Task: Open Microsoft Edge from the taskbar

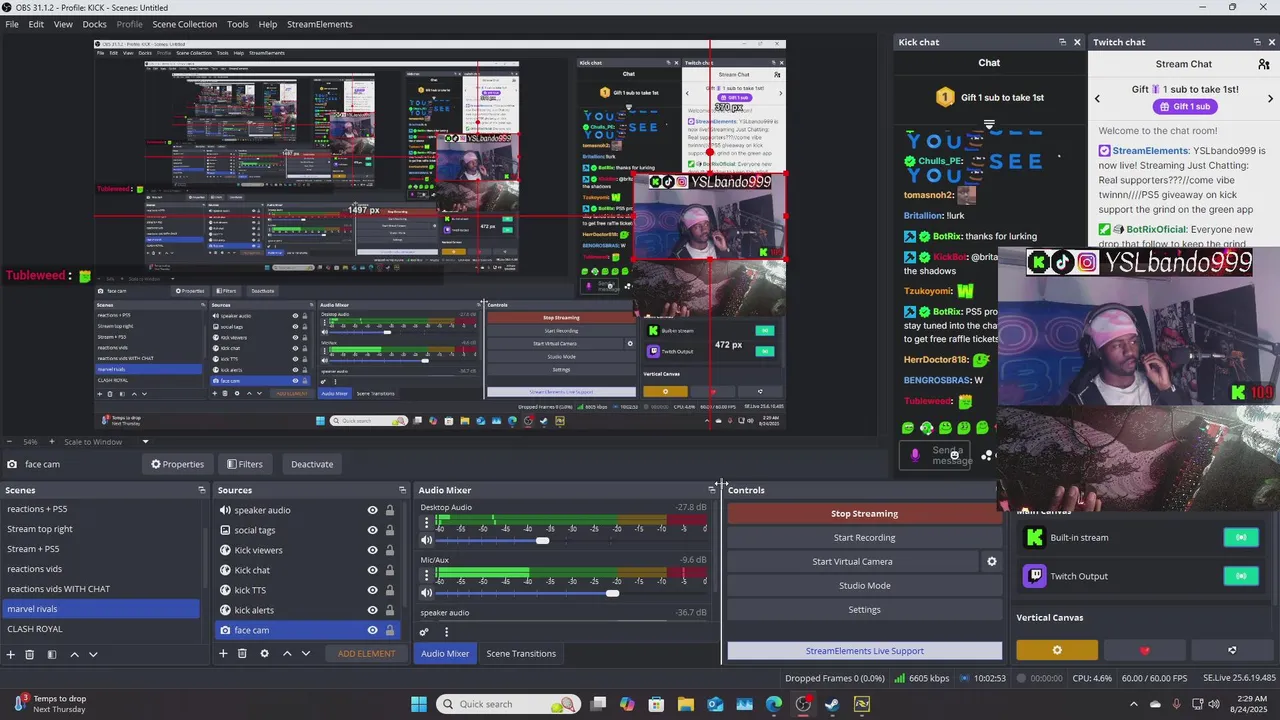Action: click(x=774, y=704)
